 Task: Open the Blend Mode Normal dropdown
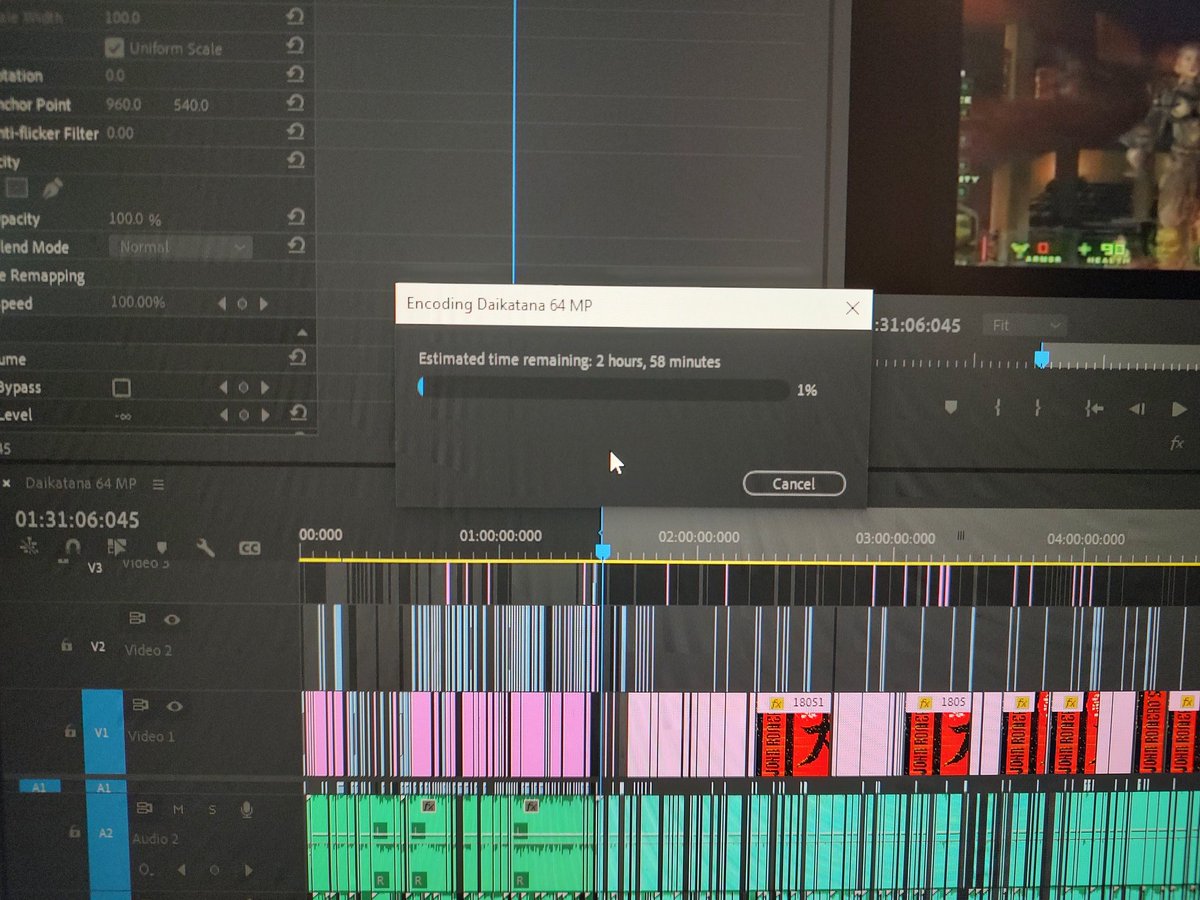pos(181,246)
